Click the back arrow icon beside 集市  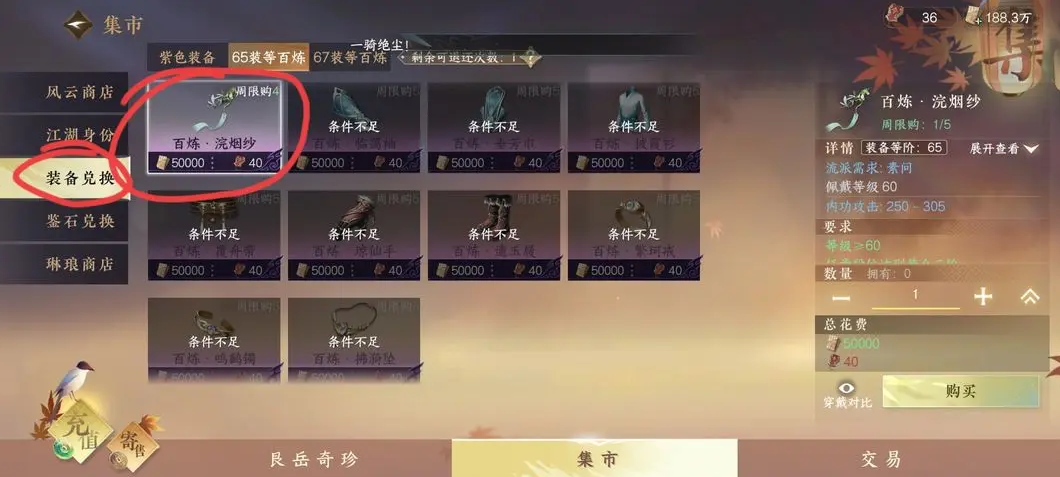tap(78, 24)
